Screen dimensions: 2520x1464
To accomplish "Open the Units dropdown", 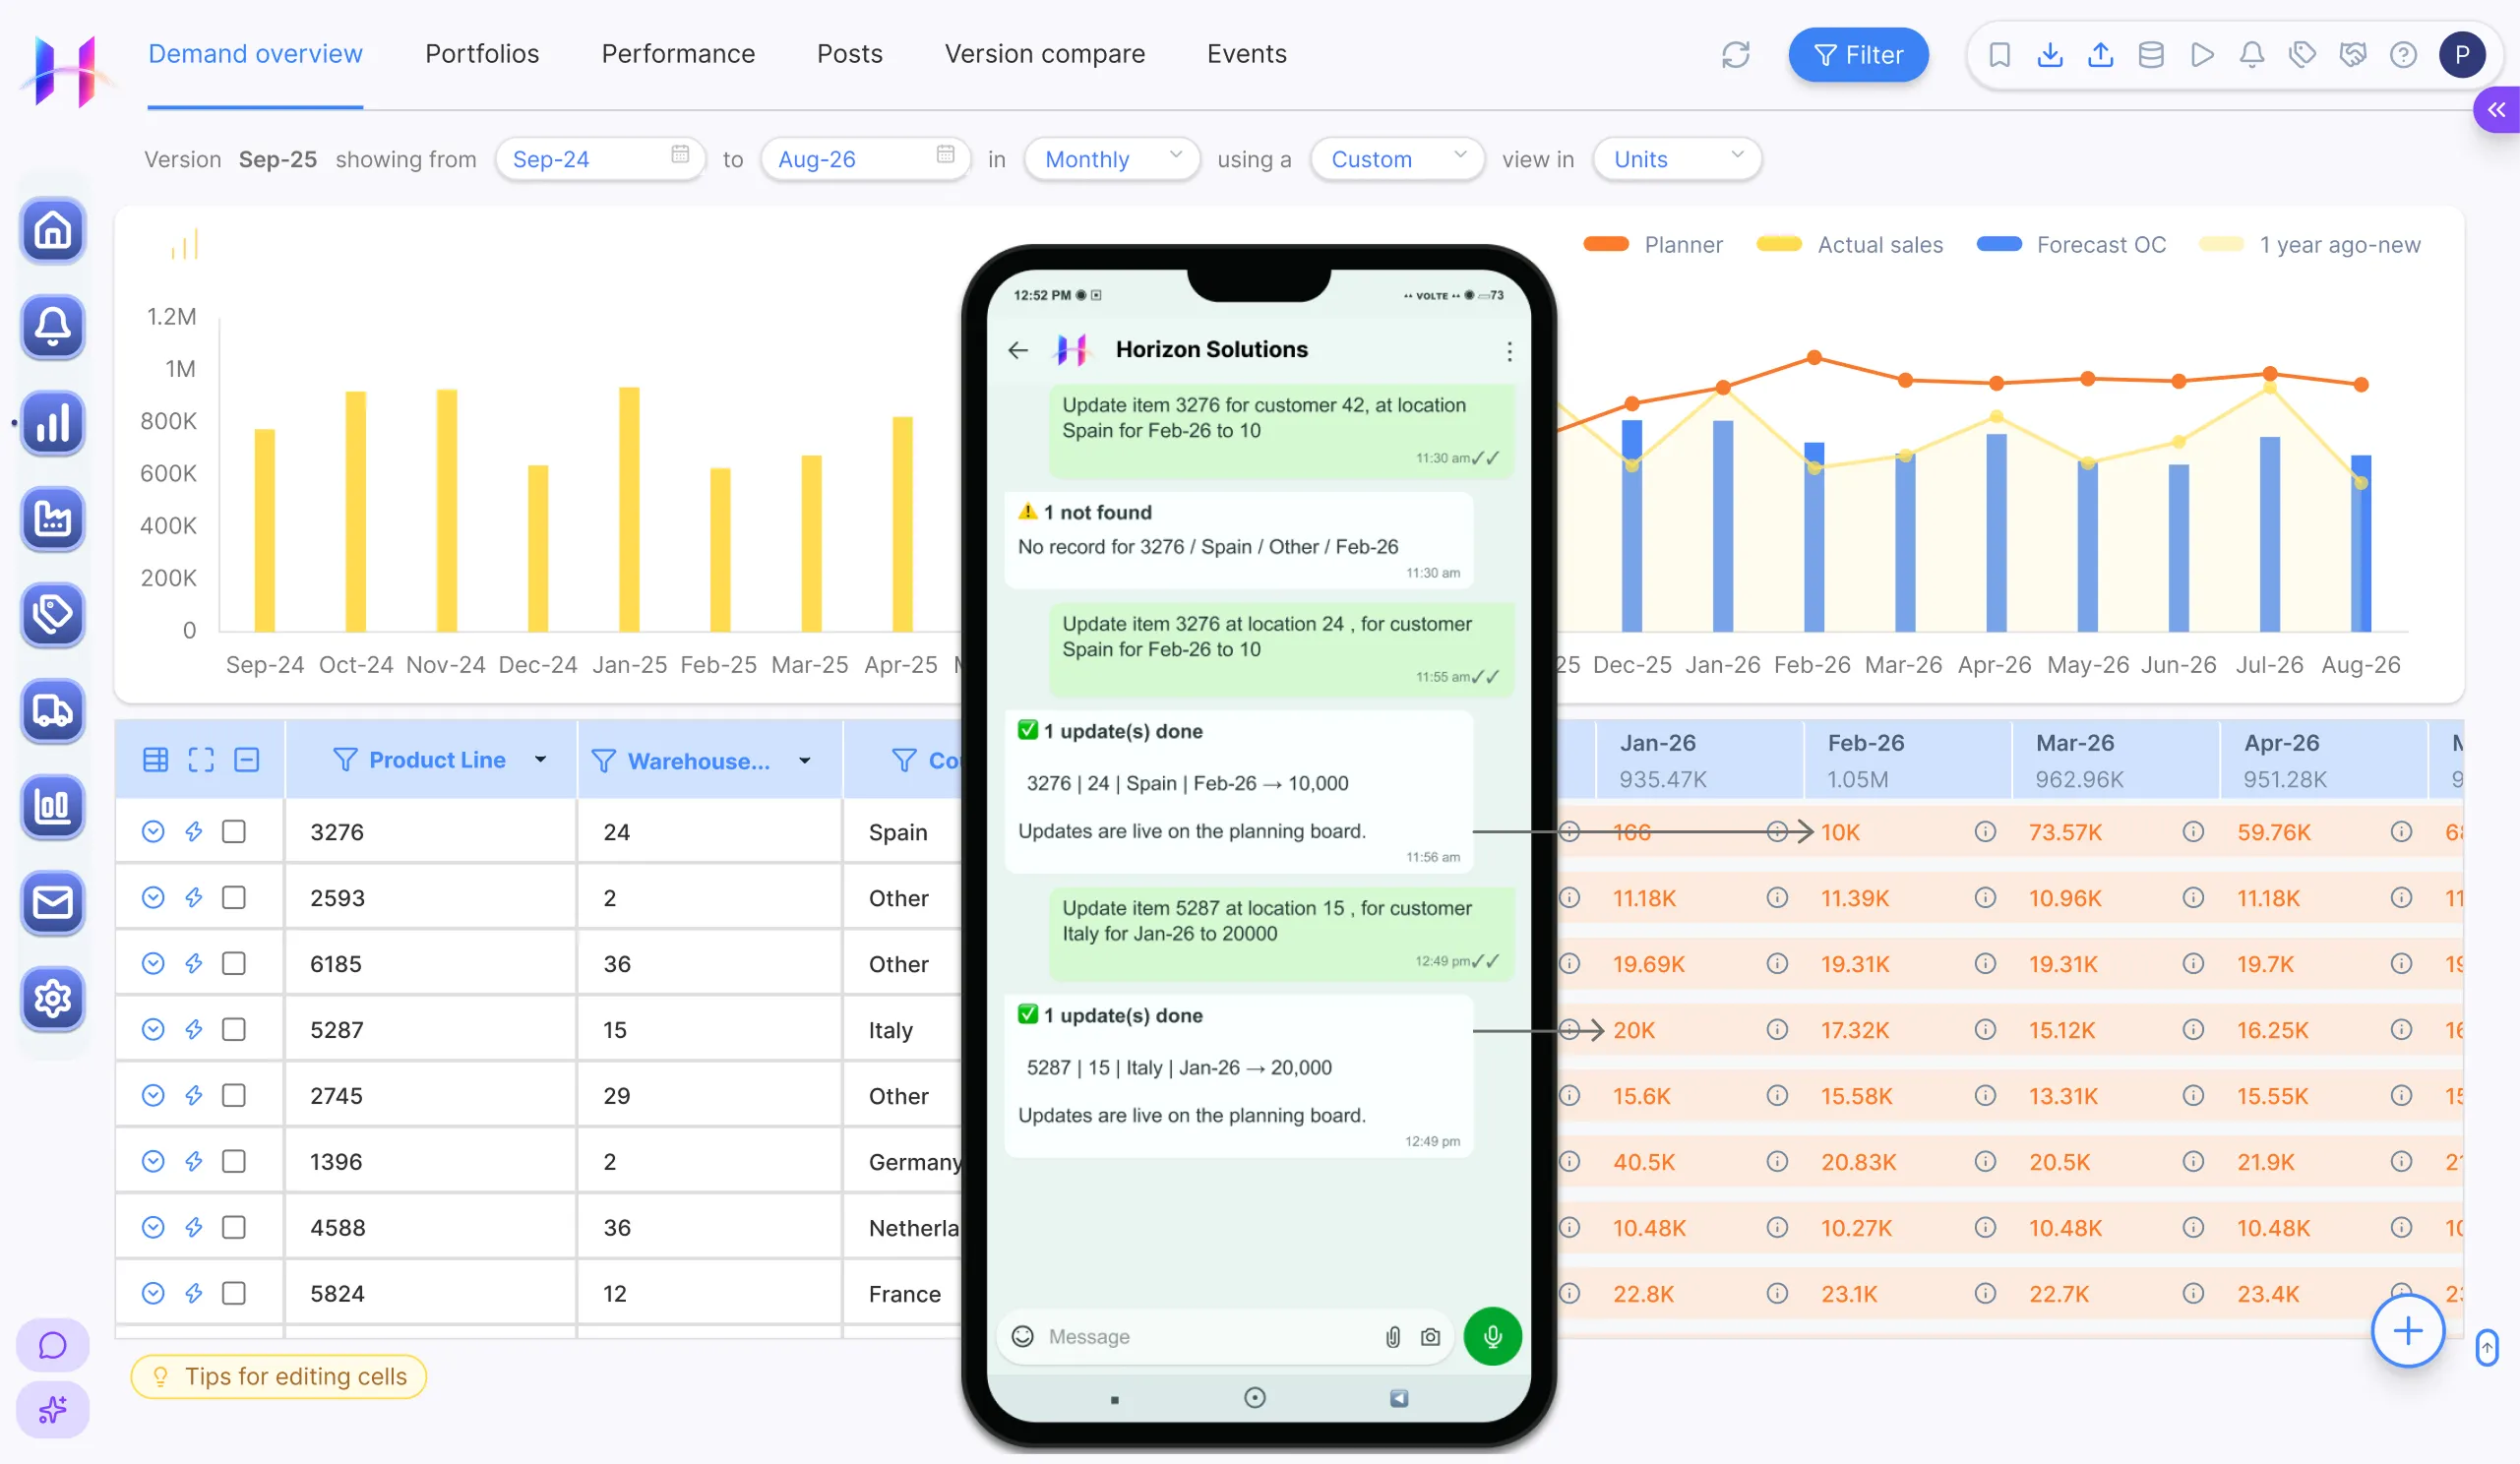I will [1677, 159].
